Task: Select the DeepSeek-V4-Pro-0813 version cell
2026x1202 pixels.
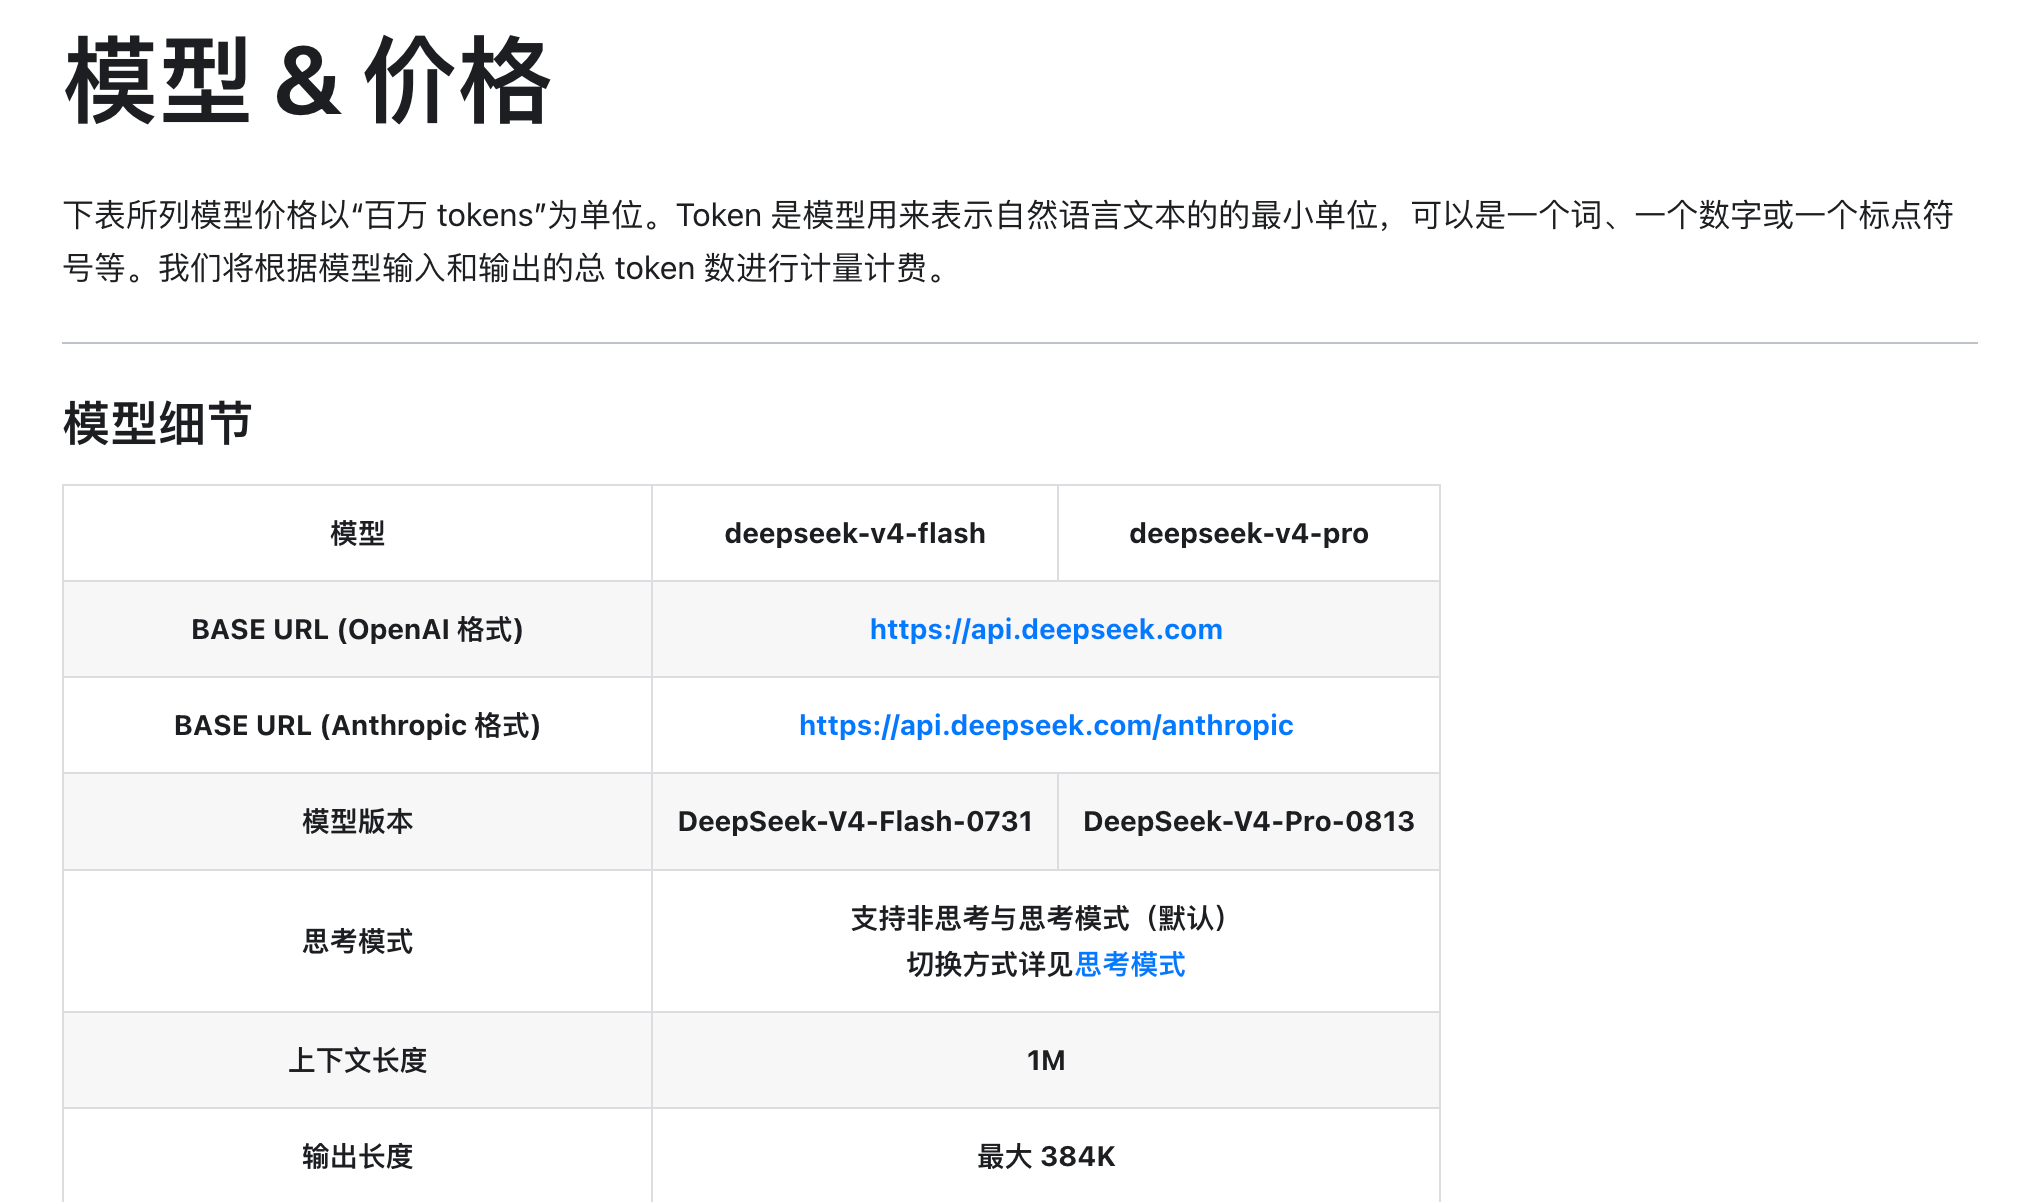Action: tap(1249, 821)
